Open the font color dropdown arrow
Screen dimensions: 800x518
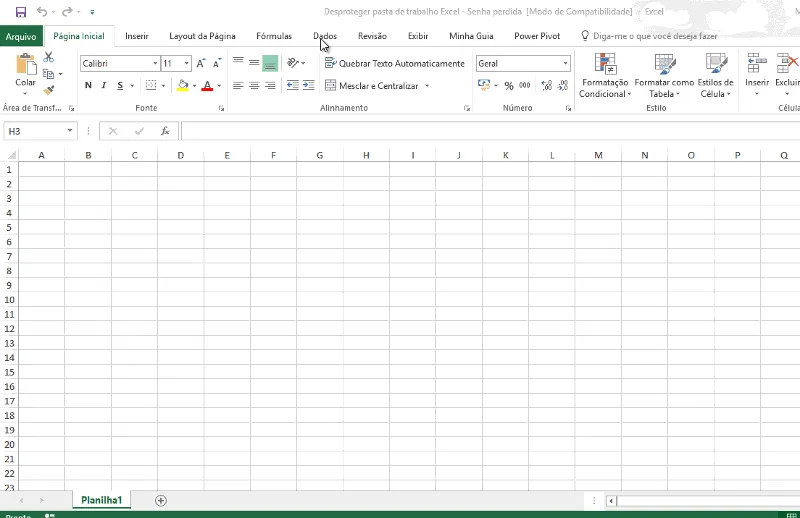(219, 86)
